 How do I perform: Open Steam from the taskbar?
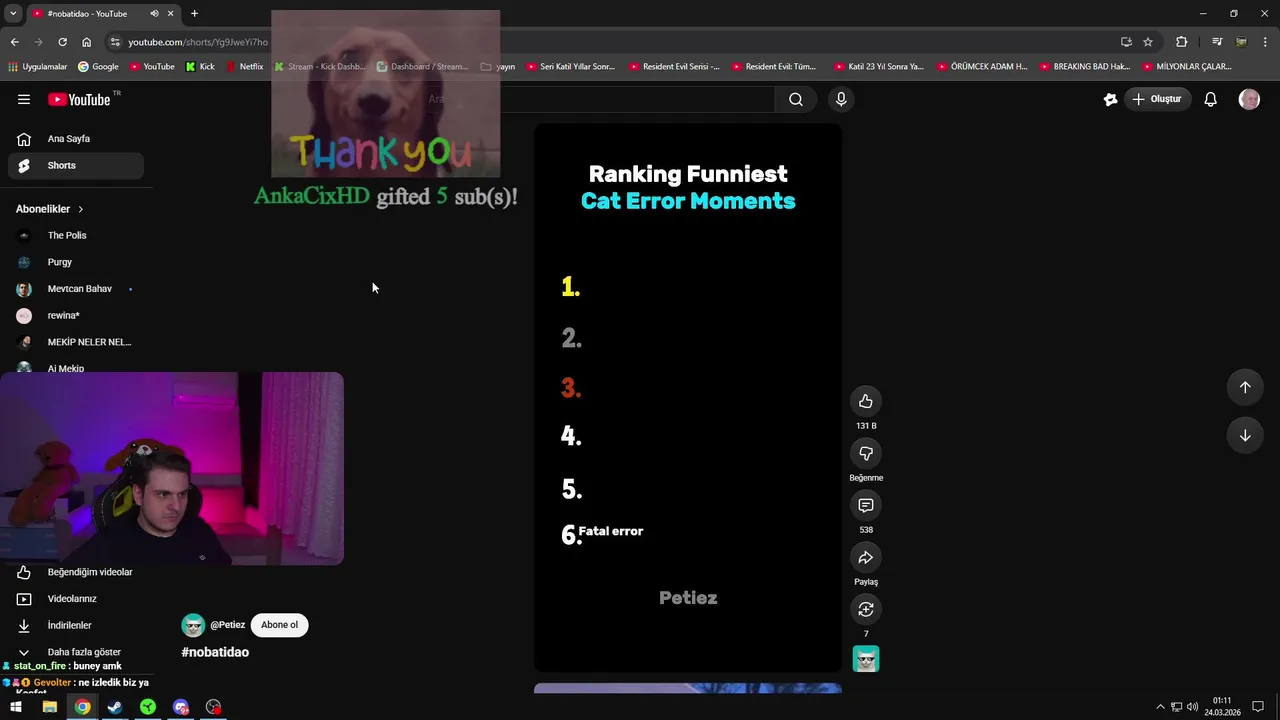coord(115,707)
